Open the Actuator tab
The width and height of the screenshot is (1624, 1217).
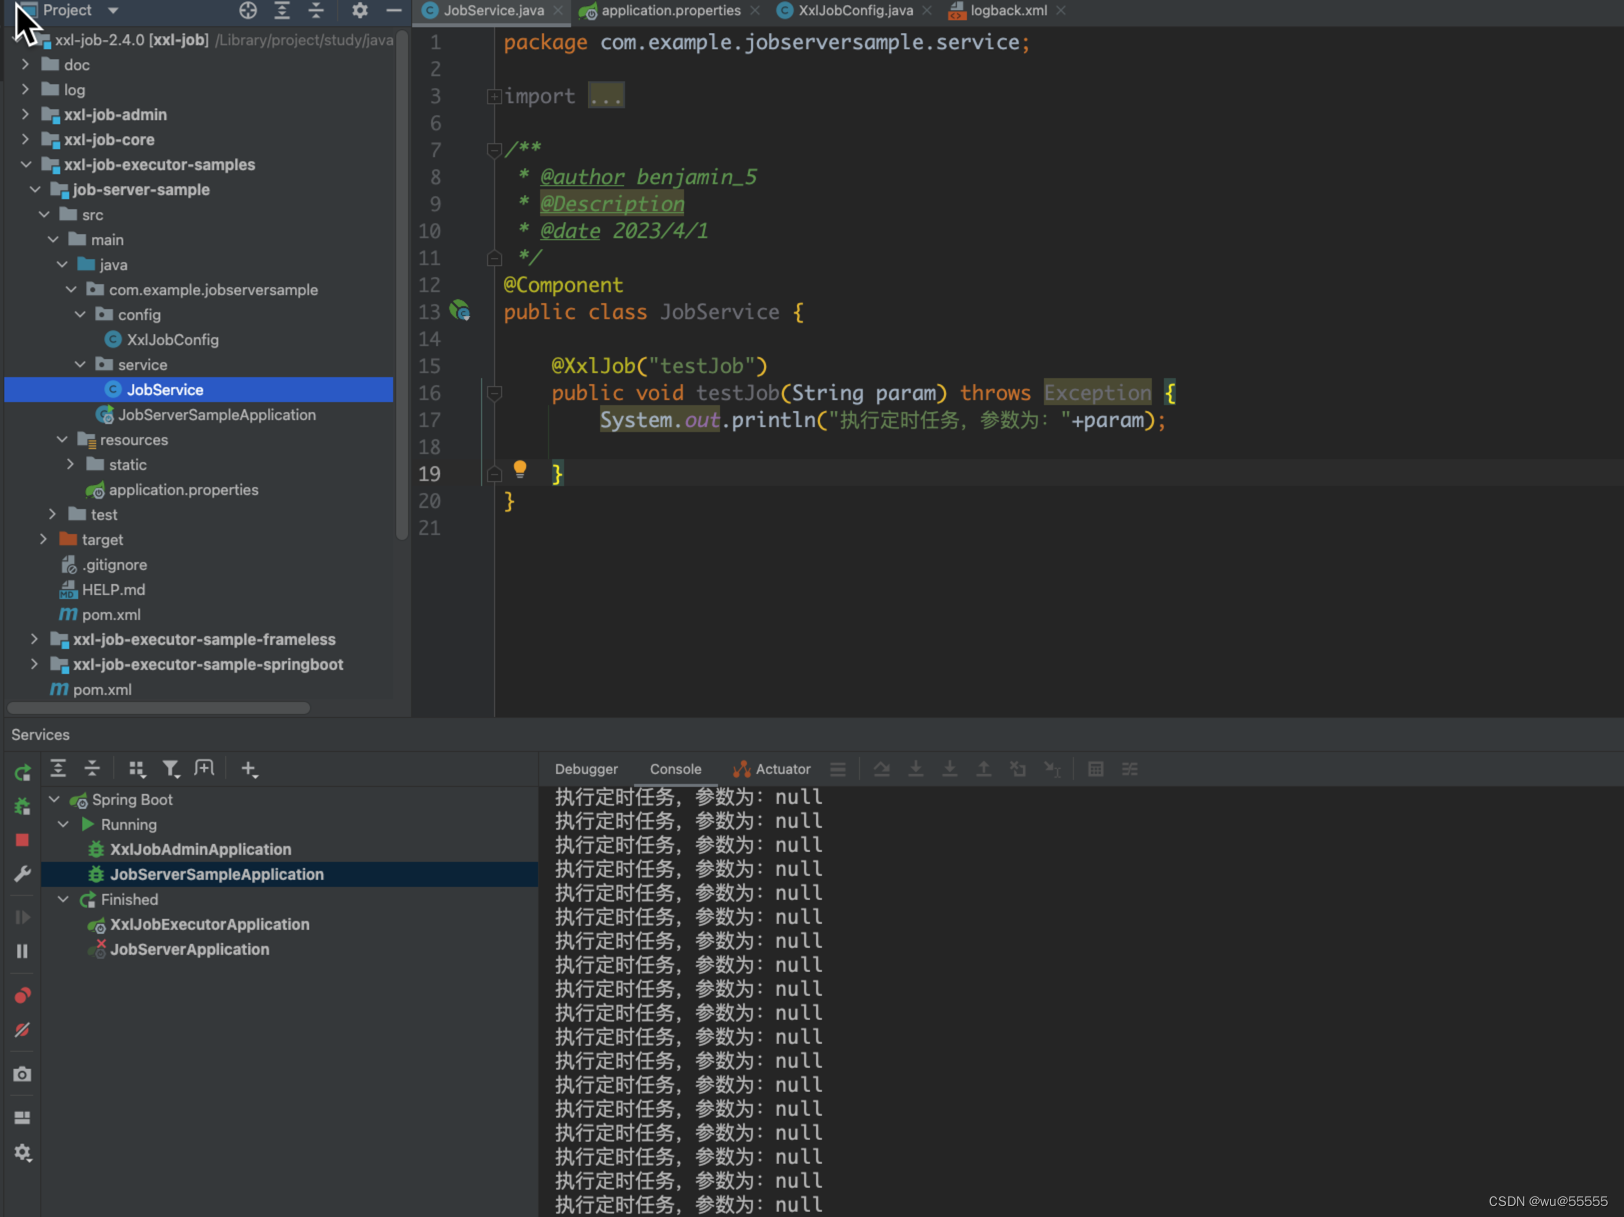771,769
